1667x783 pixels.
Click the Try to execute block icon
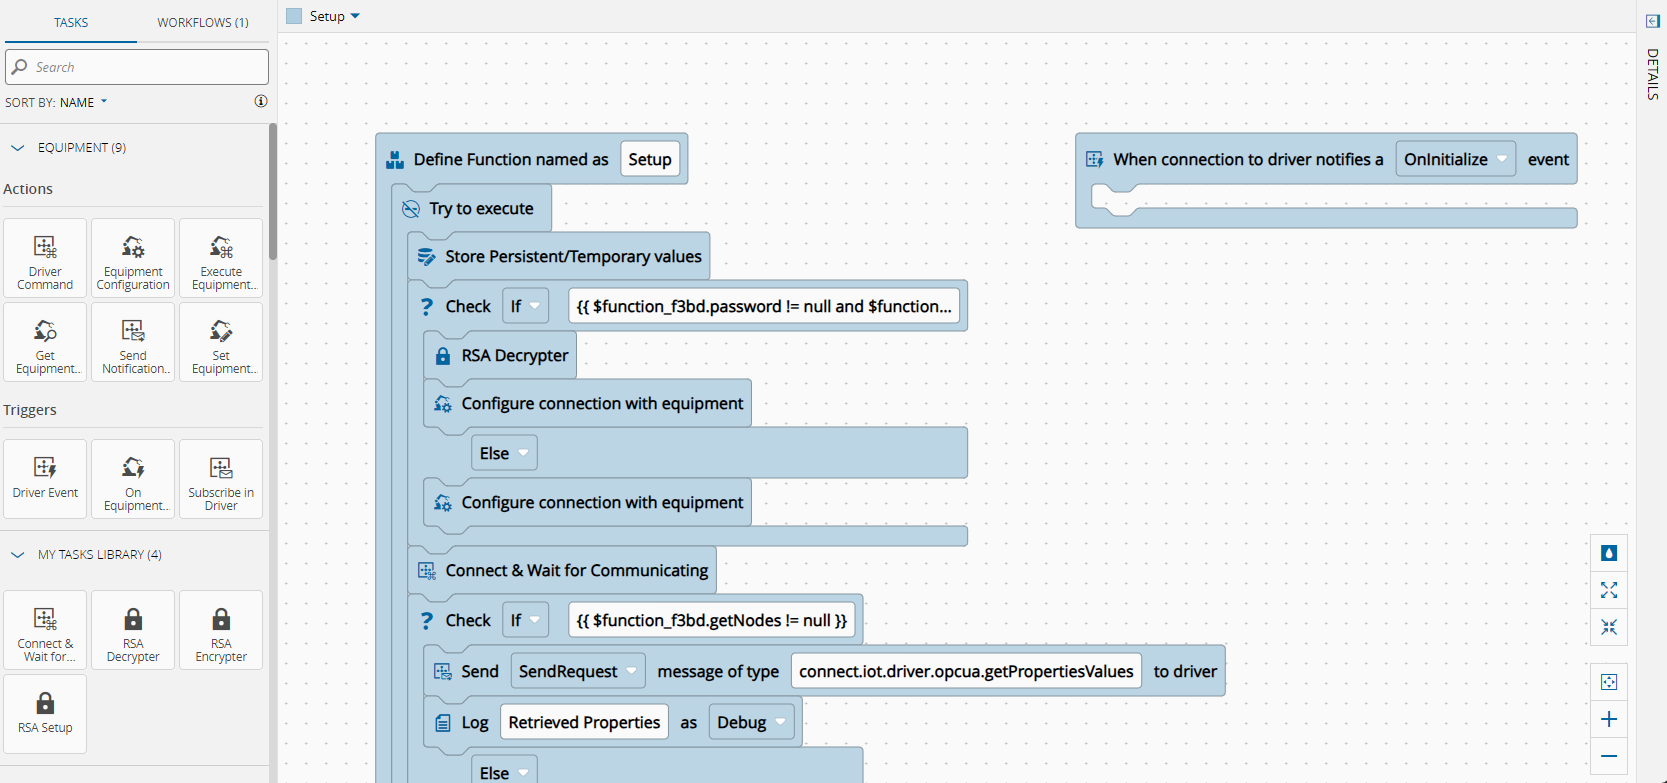(x=411, y=209)
